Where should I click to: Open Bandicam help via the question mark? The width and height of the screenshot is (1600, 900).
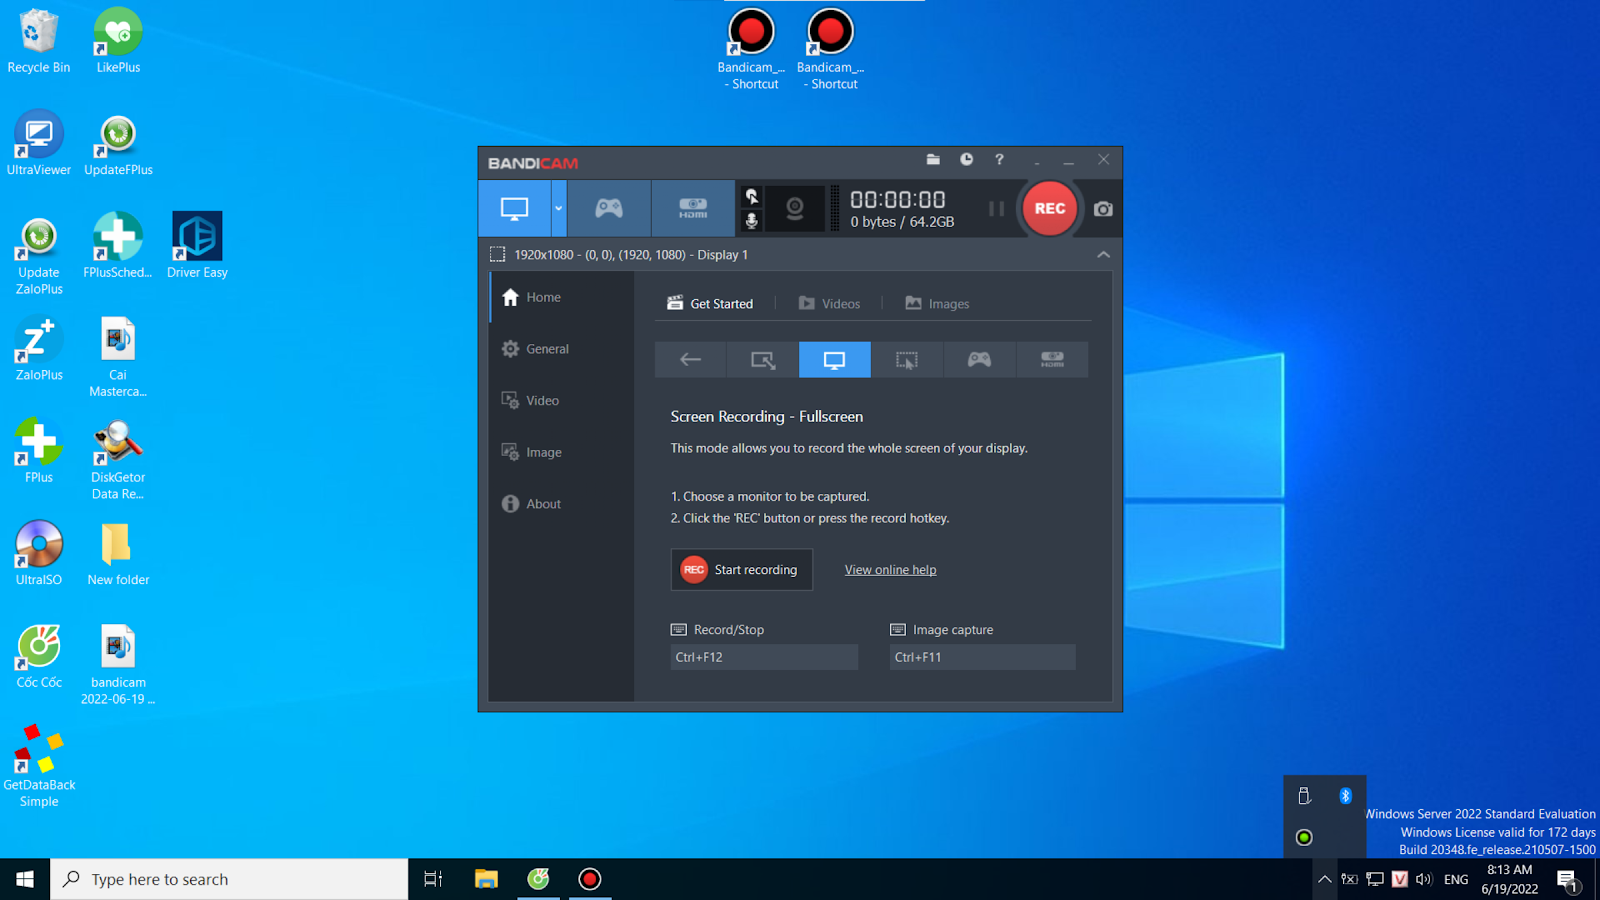tap(999, 159)
